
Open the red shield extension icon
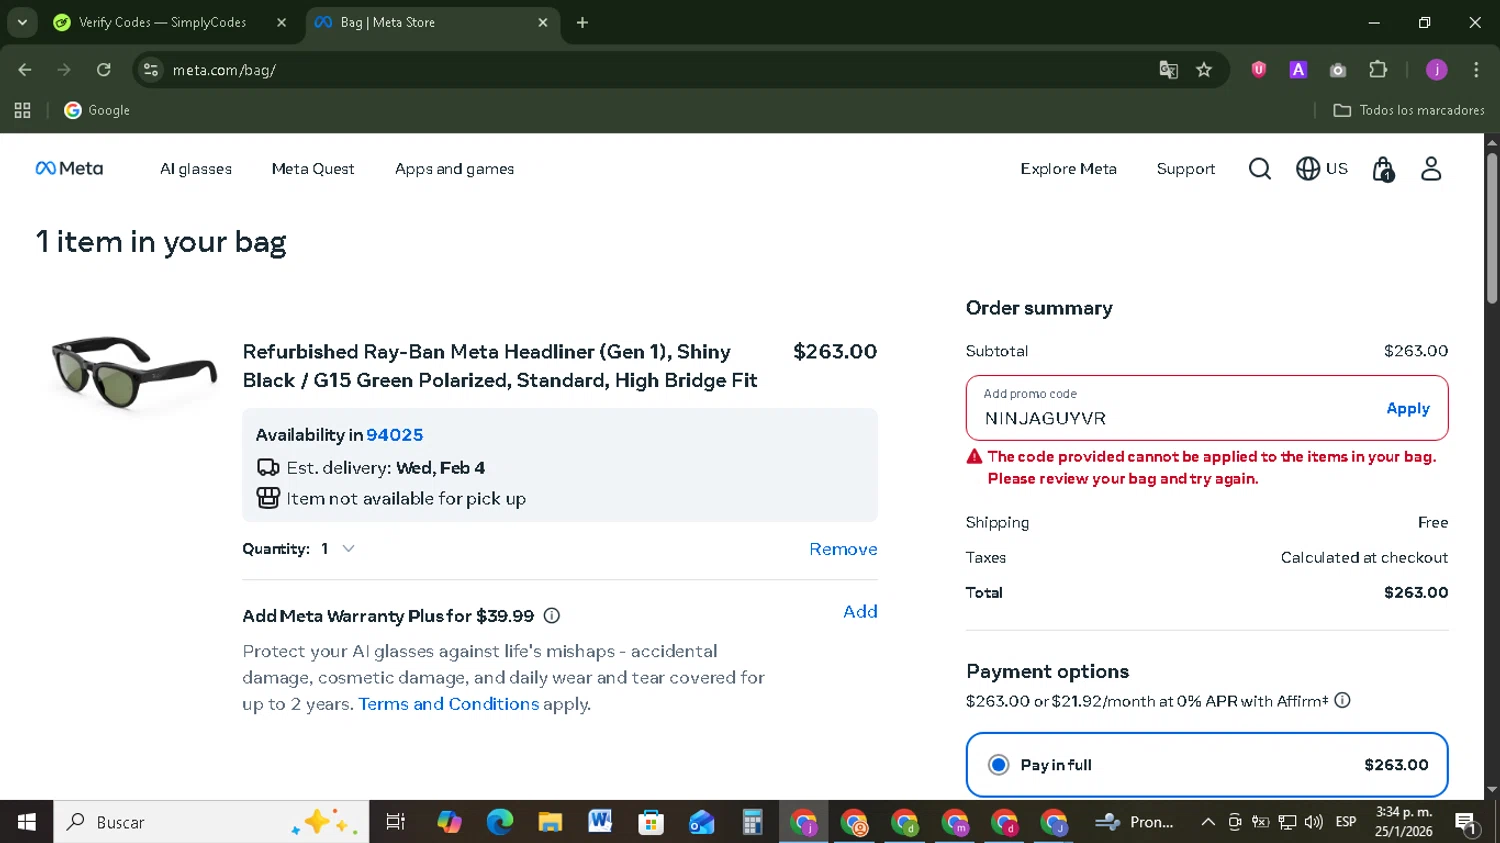1259,69
